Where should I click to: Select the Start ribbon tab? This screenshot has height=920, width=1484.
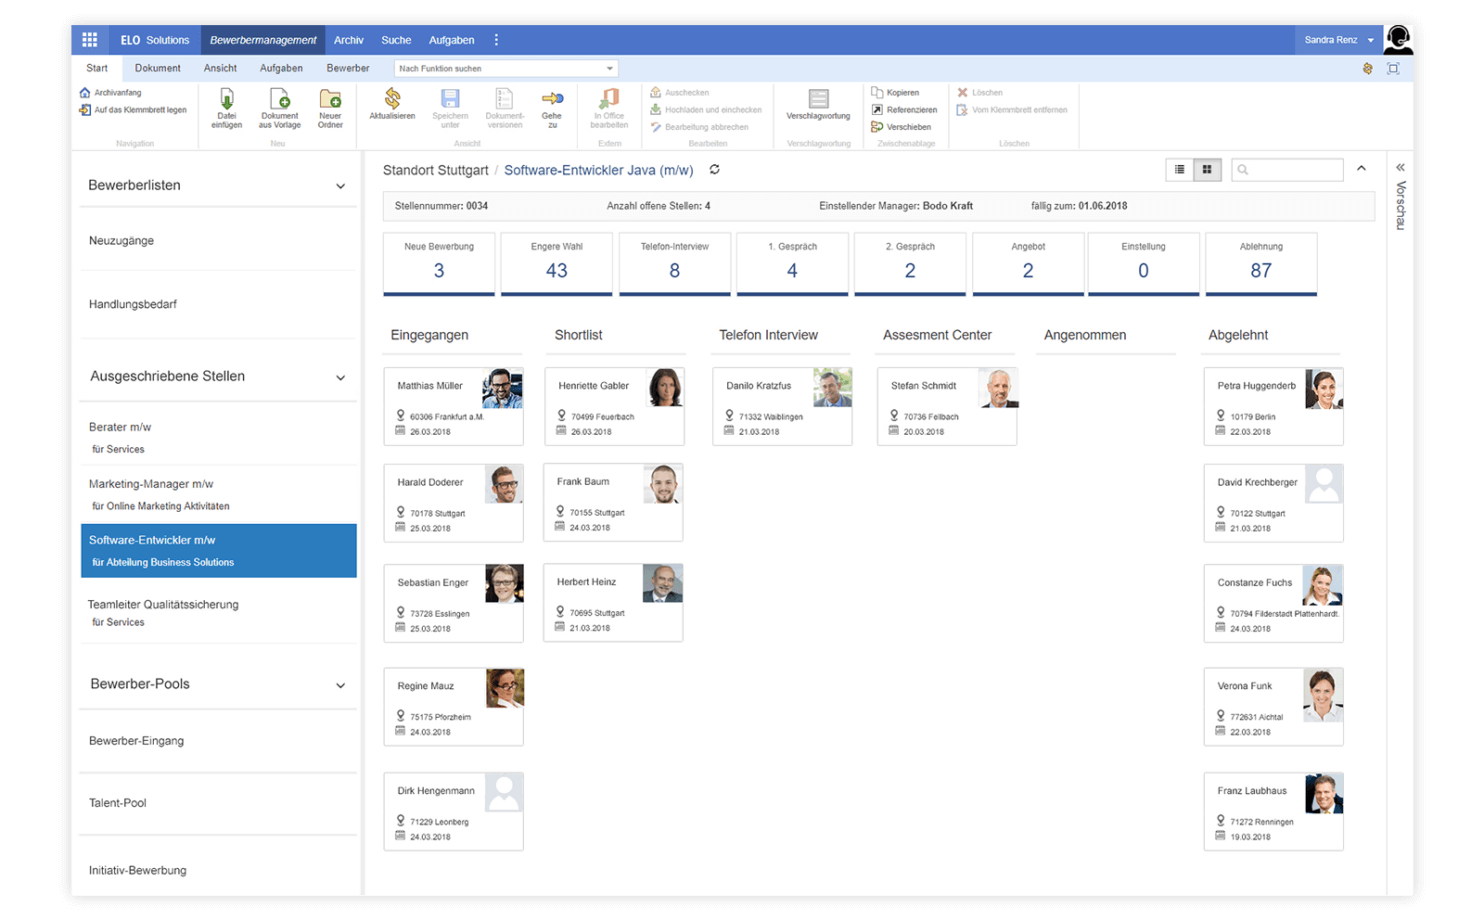coord(97,68)
